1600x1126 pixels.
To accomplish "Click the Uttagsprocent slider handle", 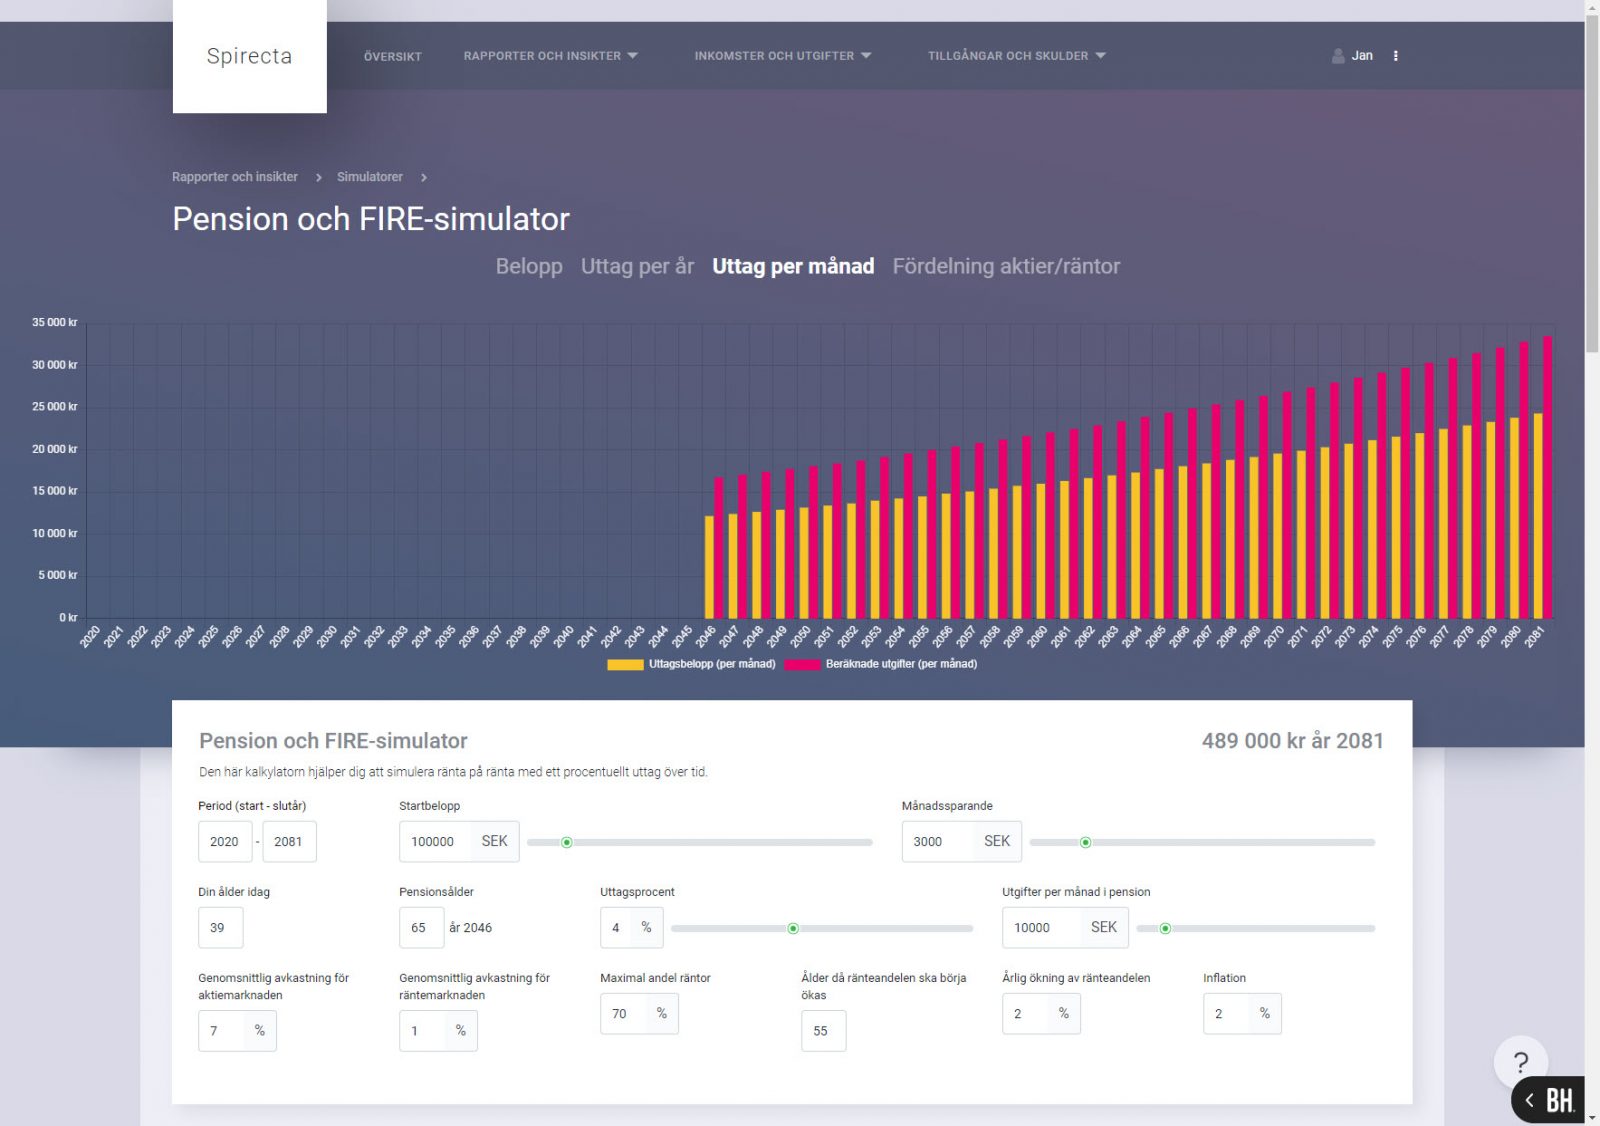I will coord(793,928).
